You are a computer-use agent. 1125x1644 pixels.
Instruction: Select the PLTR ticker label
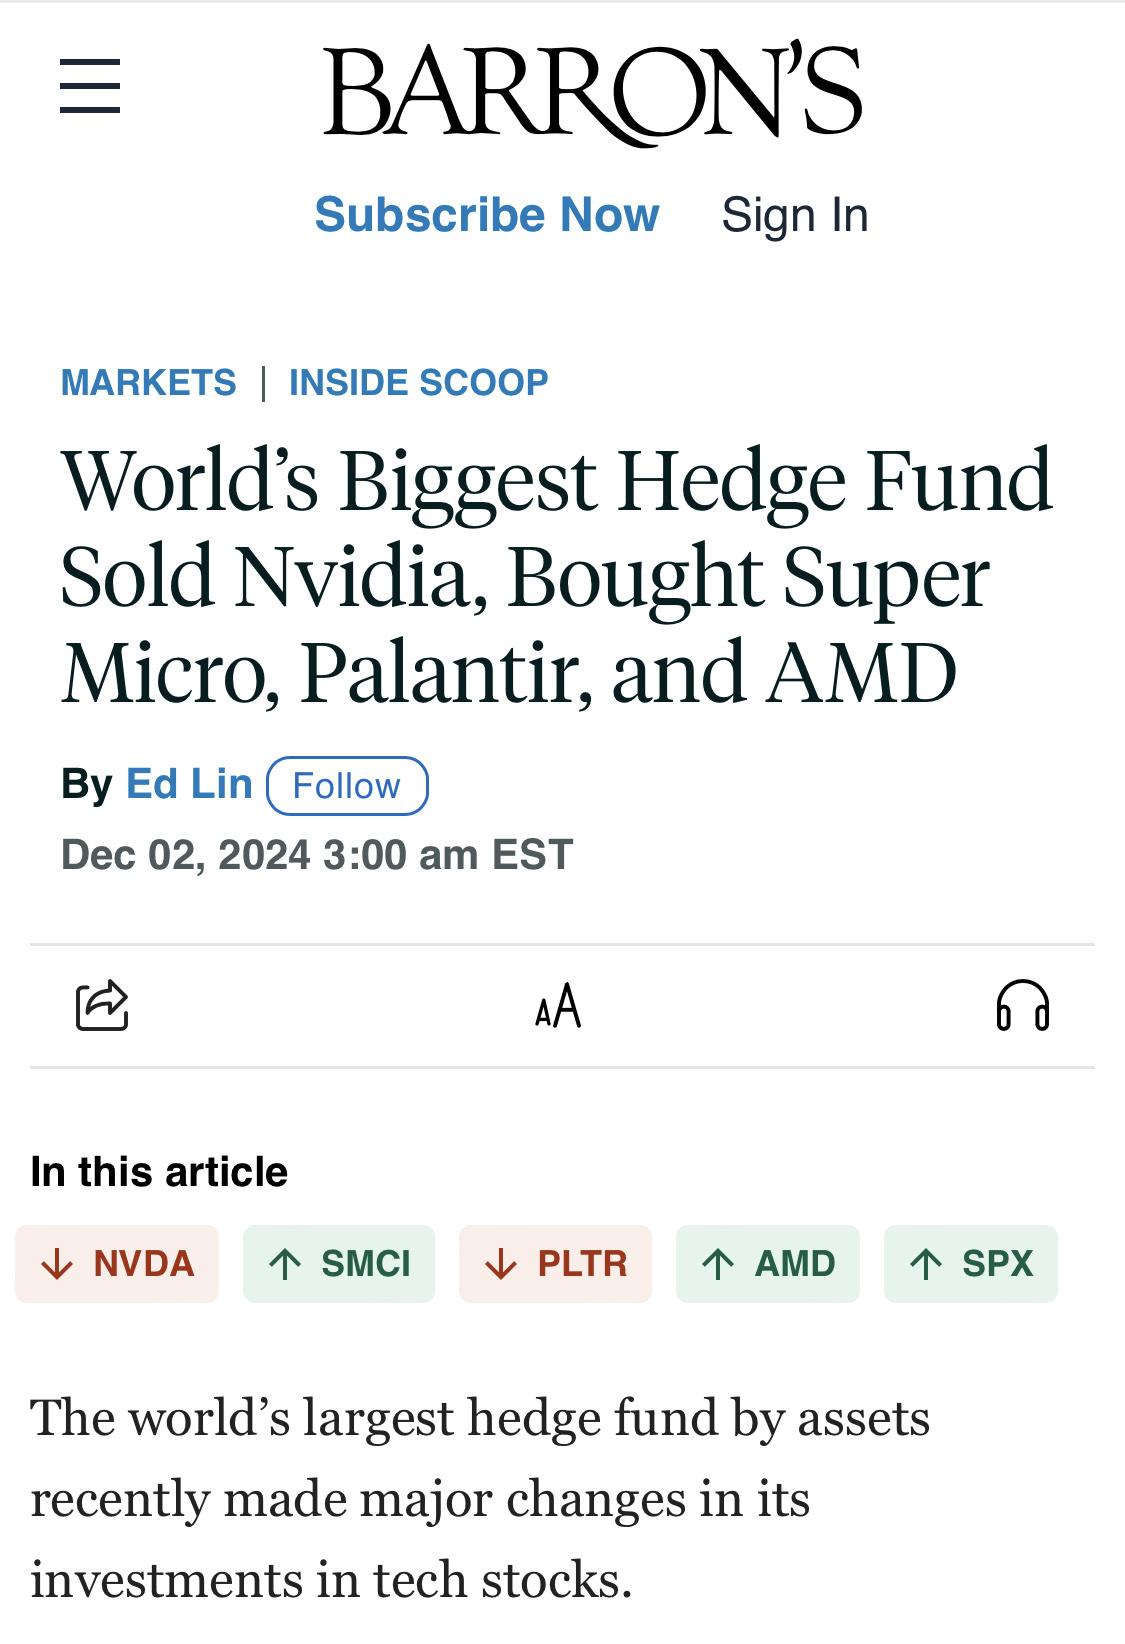[x=583, y=1264]
